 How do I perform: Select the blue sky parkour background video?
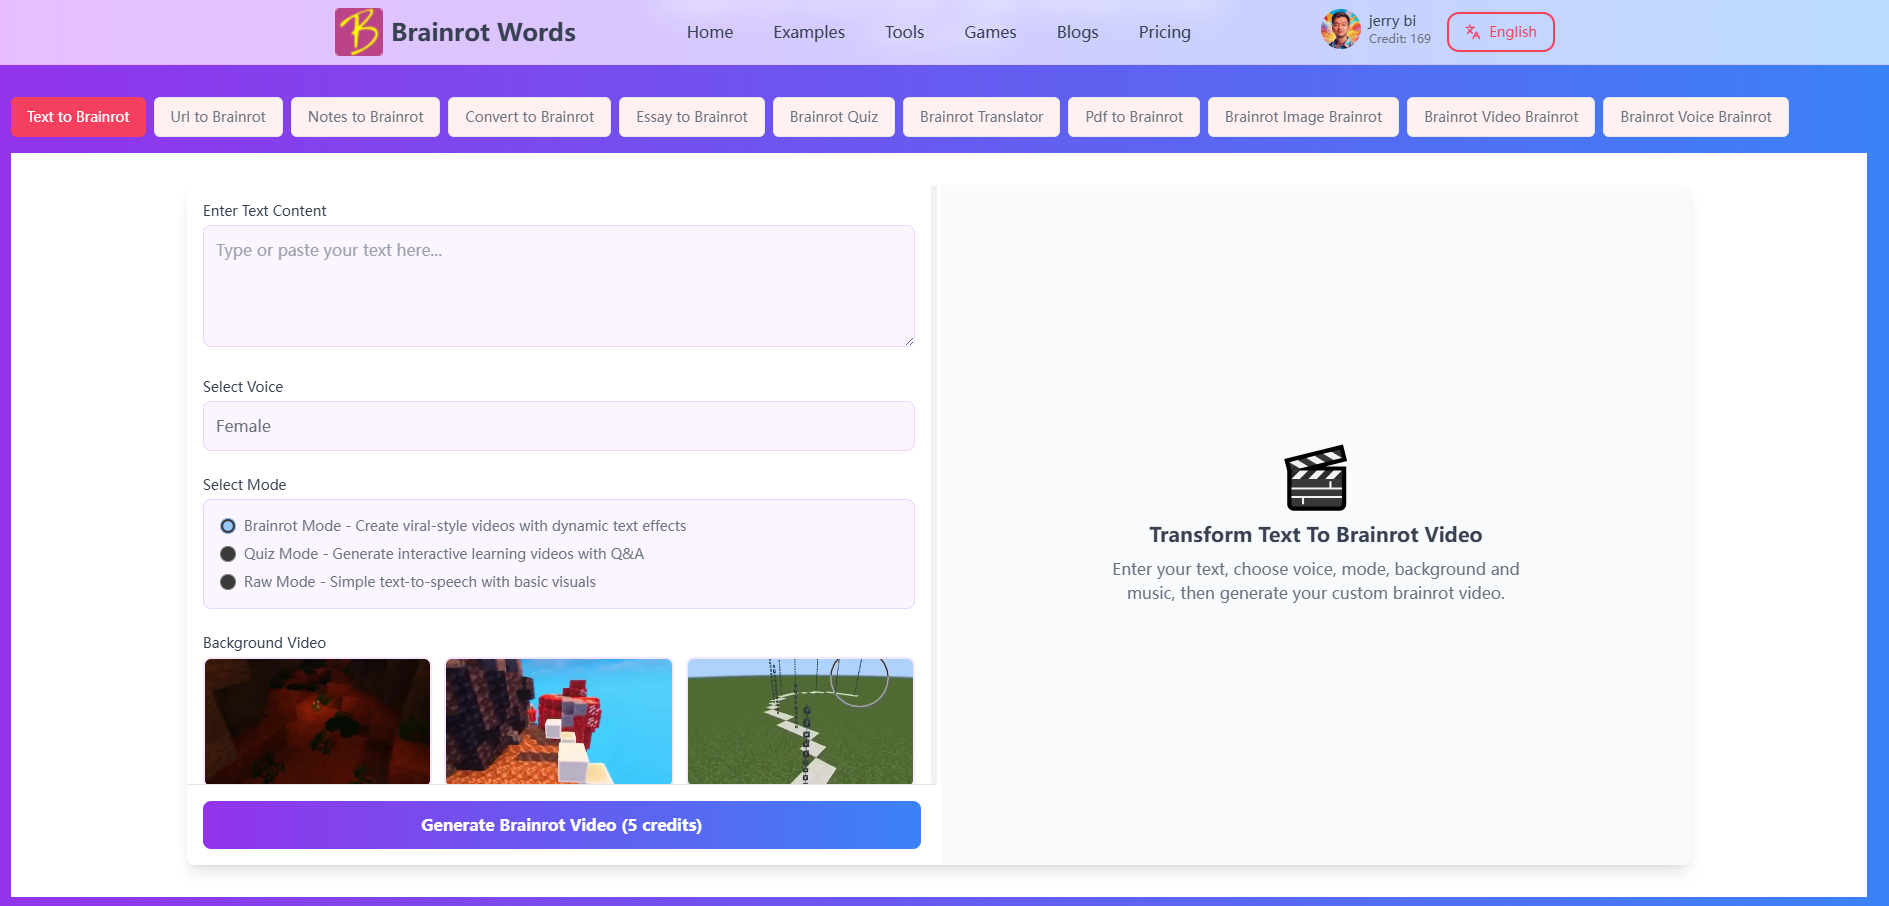[558, 721]
